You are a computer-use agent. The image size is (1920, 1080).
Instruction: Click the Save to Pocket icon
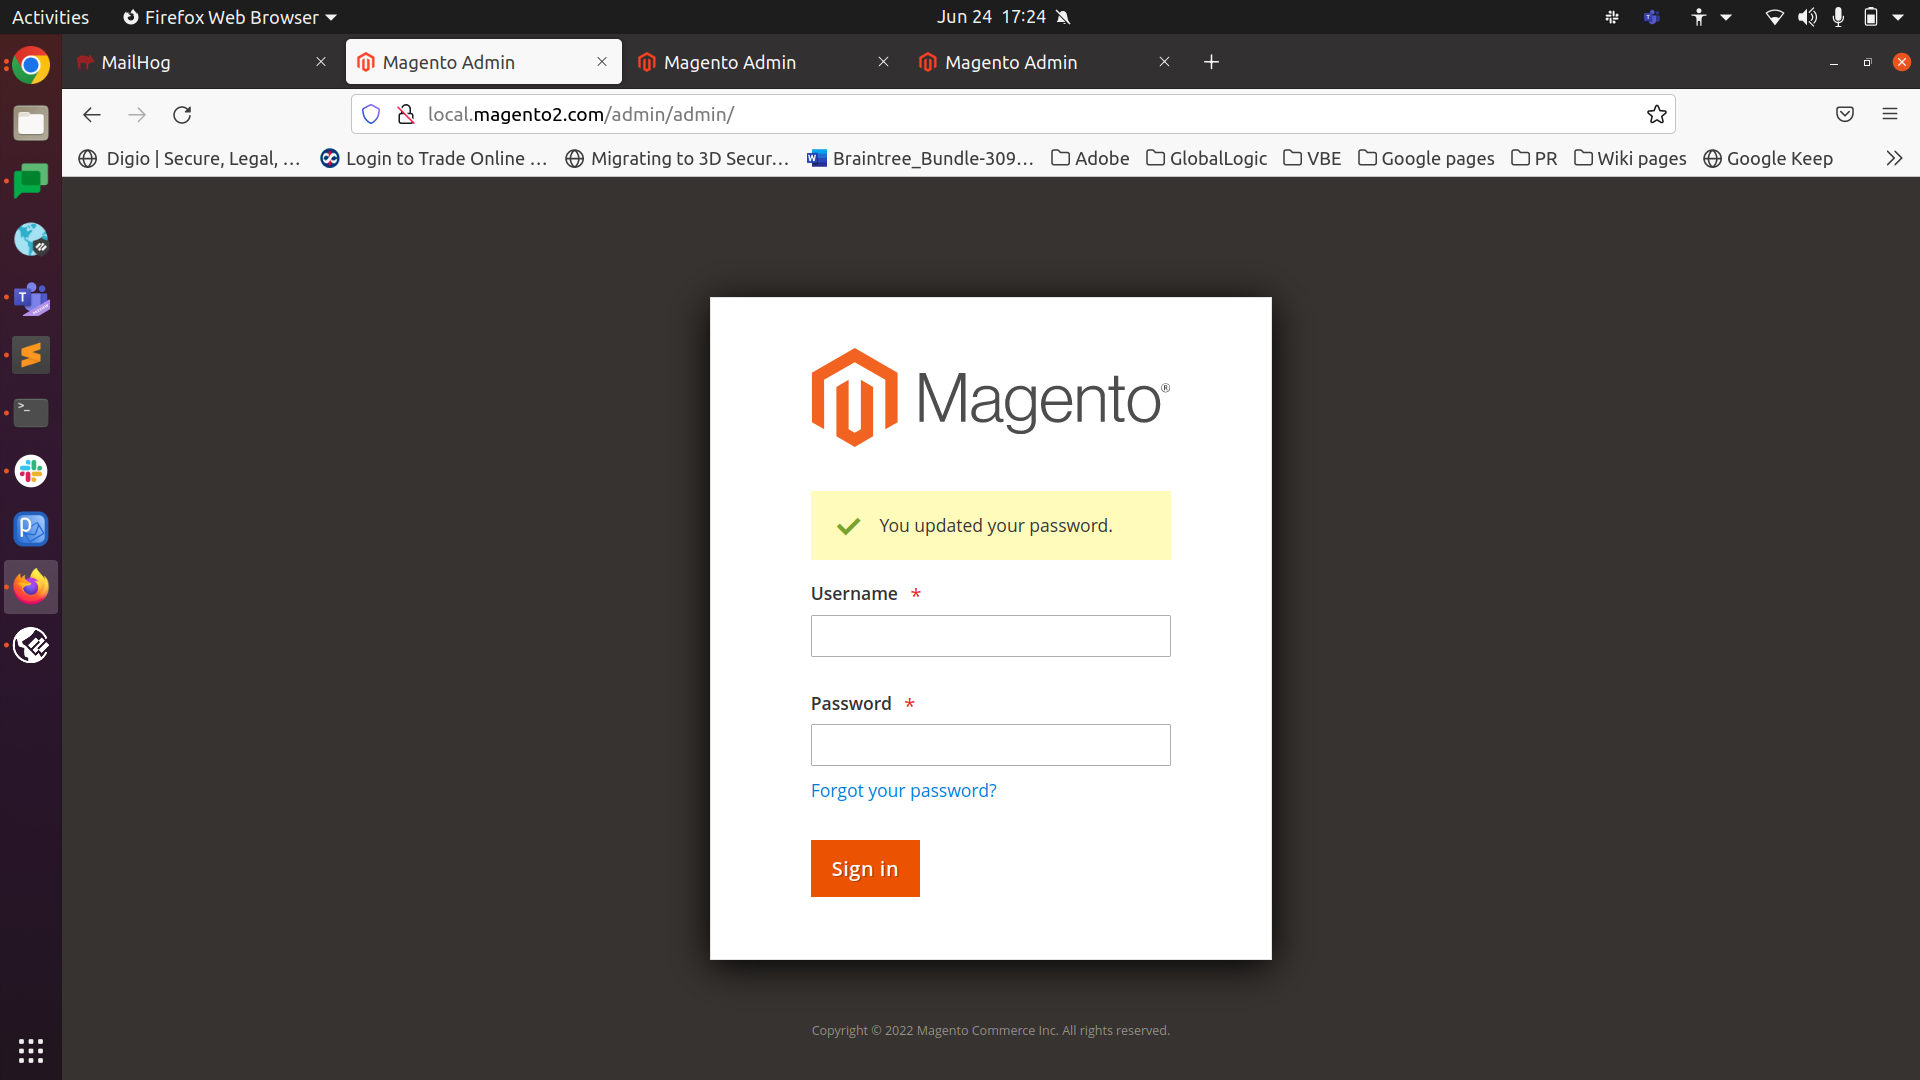click(x=1844, y=115)
